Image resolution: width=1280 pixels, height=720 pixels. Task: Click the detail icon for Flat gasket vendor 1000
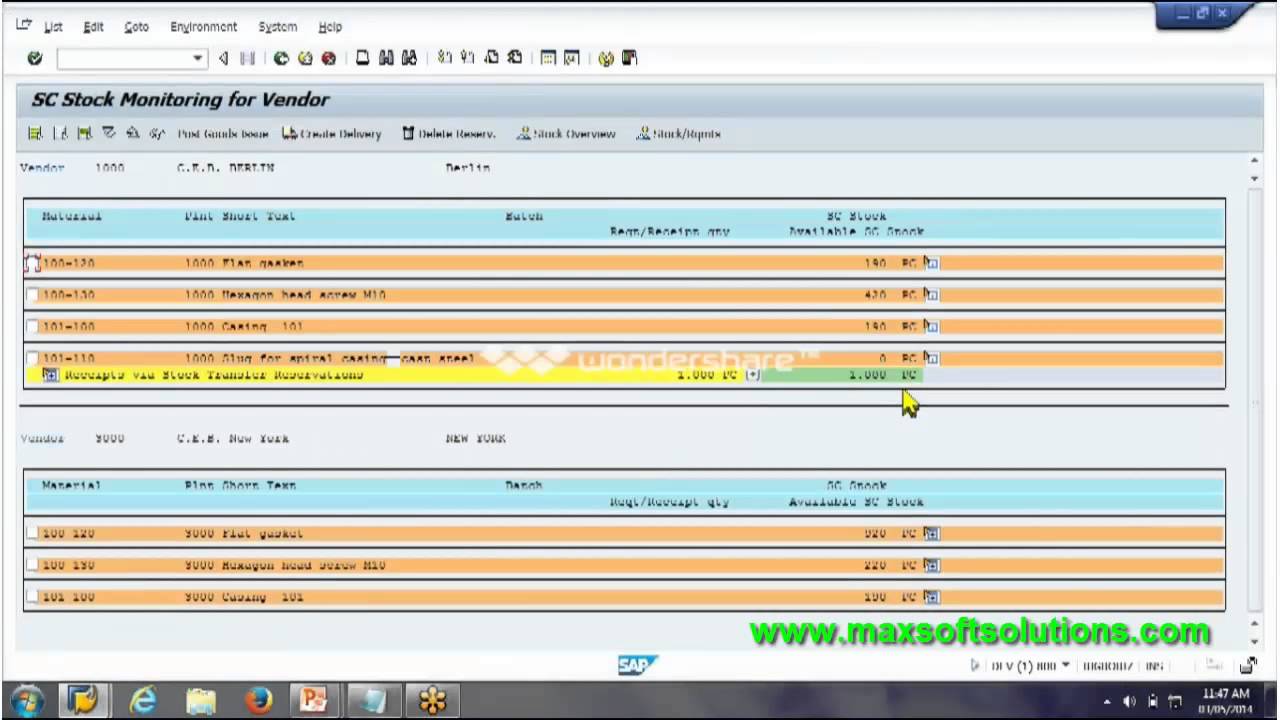tap(931, 263)
